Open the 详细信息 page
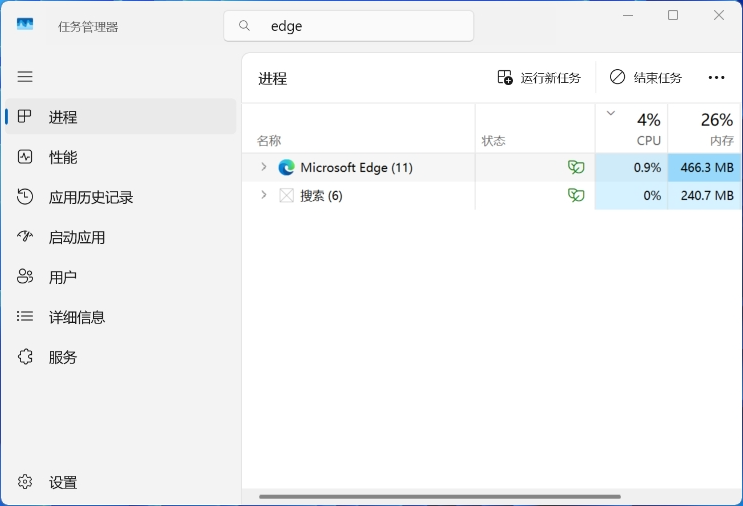The height and width of the screenshot is (506, 743). [x=76, y=317]
